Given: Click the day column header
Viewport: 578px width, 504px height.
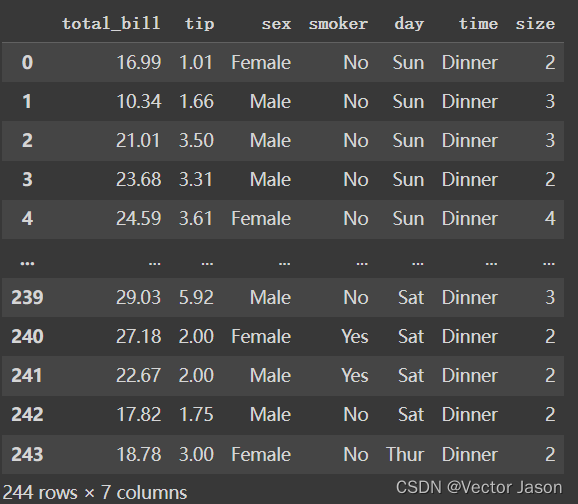Looking at the screenshot, I should coord(409,24).
